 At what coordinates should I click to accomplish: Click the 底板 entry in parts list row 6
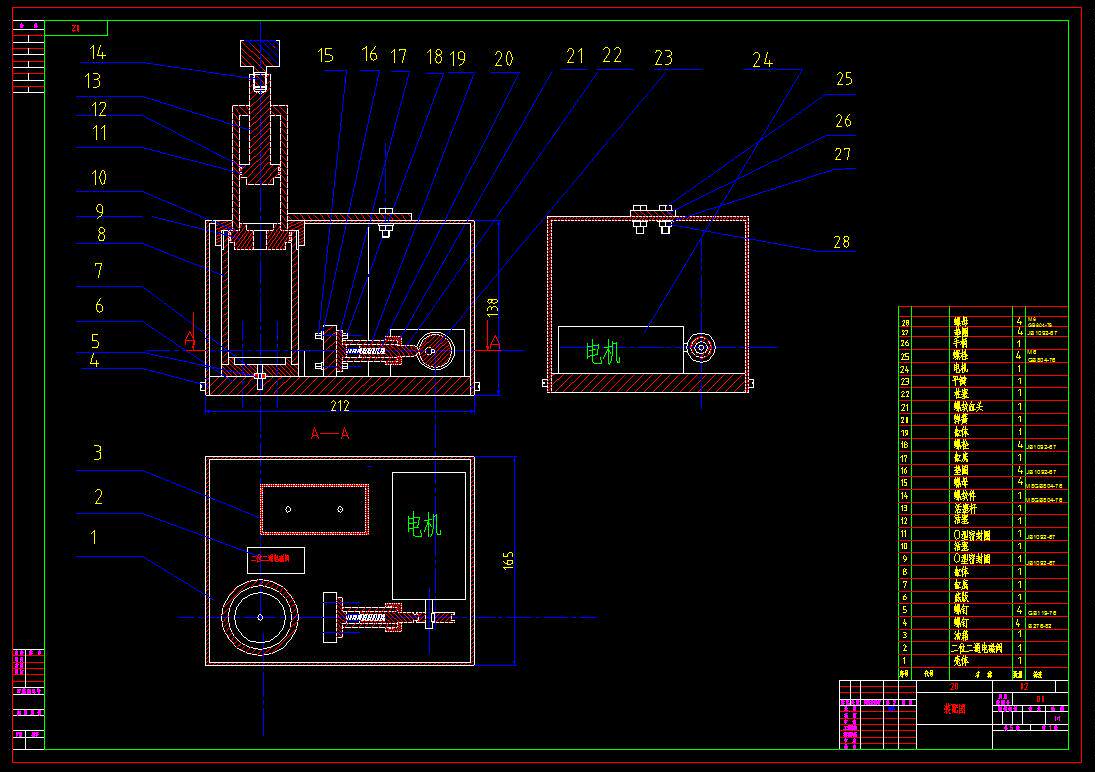[961, 597]
